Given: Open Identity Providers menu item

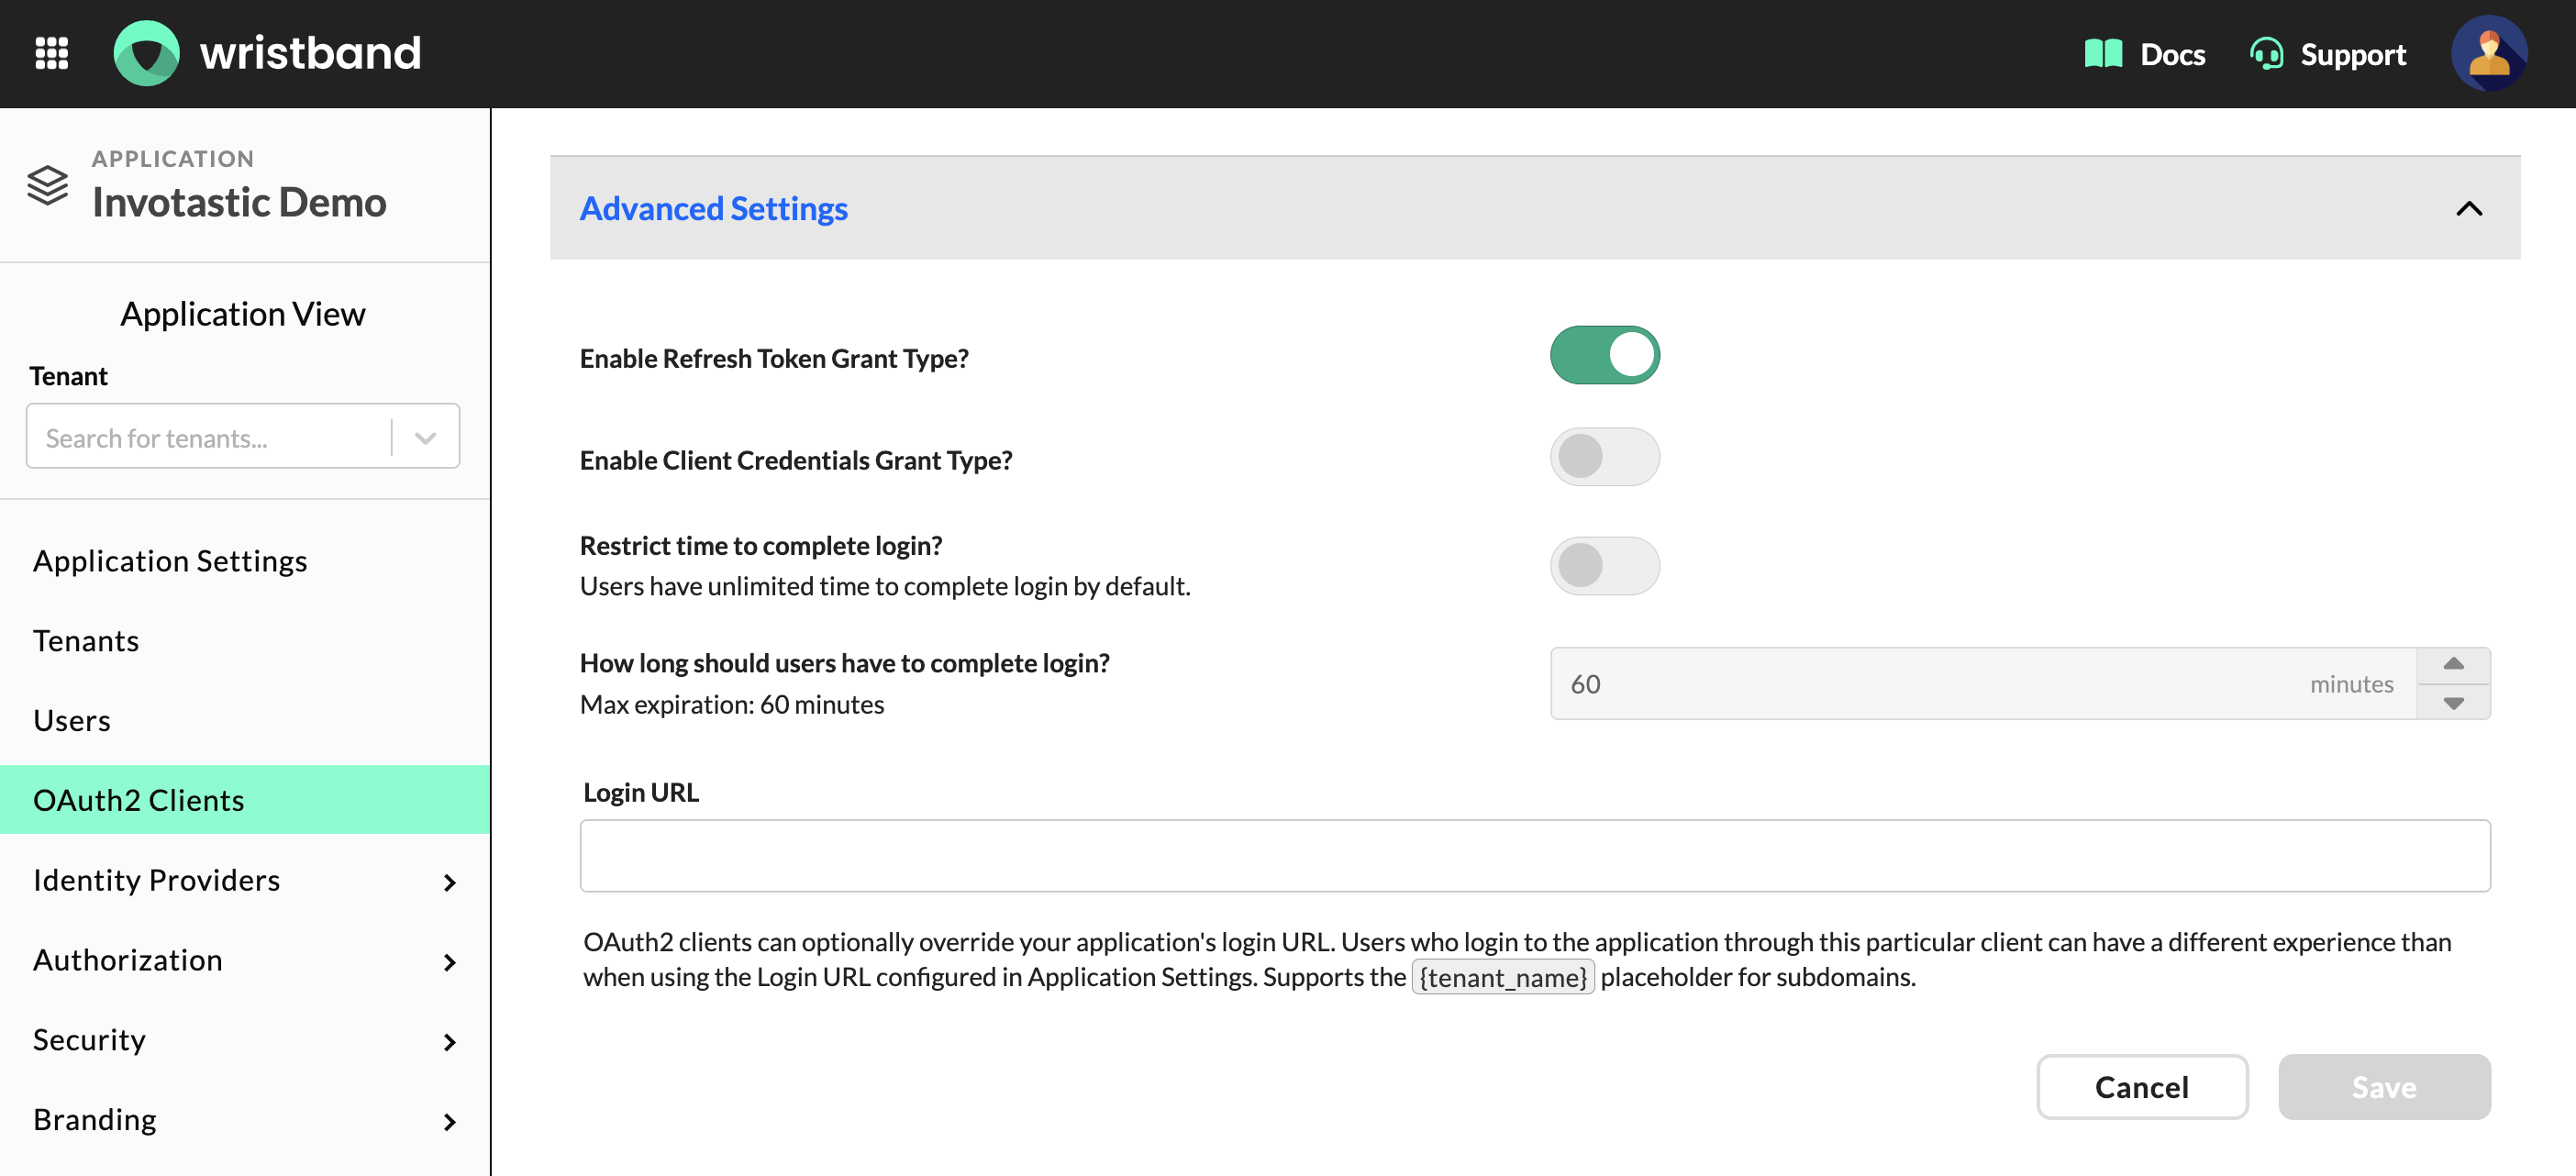Looking at the screenshot, I should pos(157,880).
